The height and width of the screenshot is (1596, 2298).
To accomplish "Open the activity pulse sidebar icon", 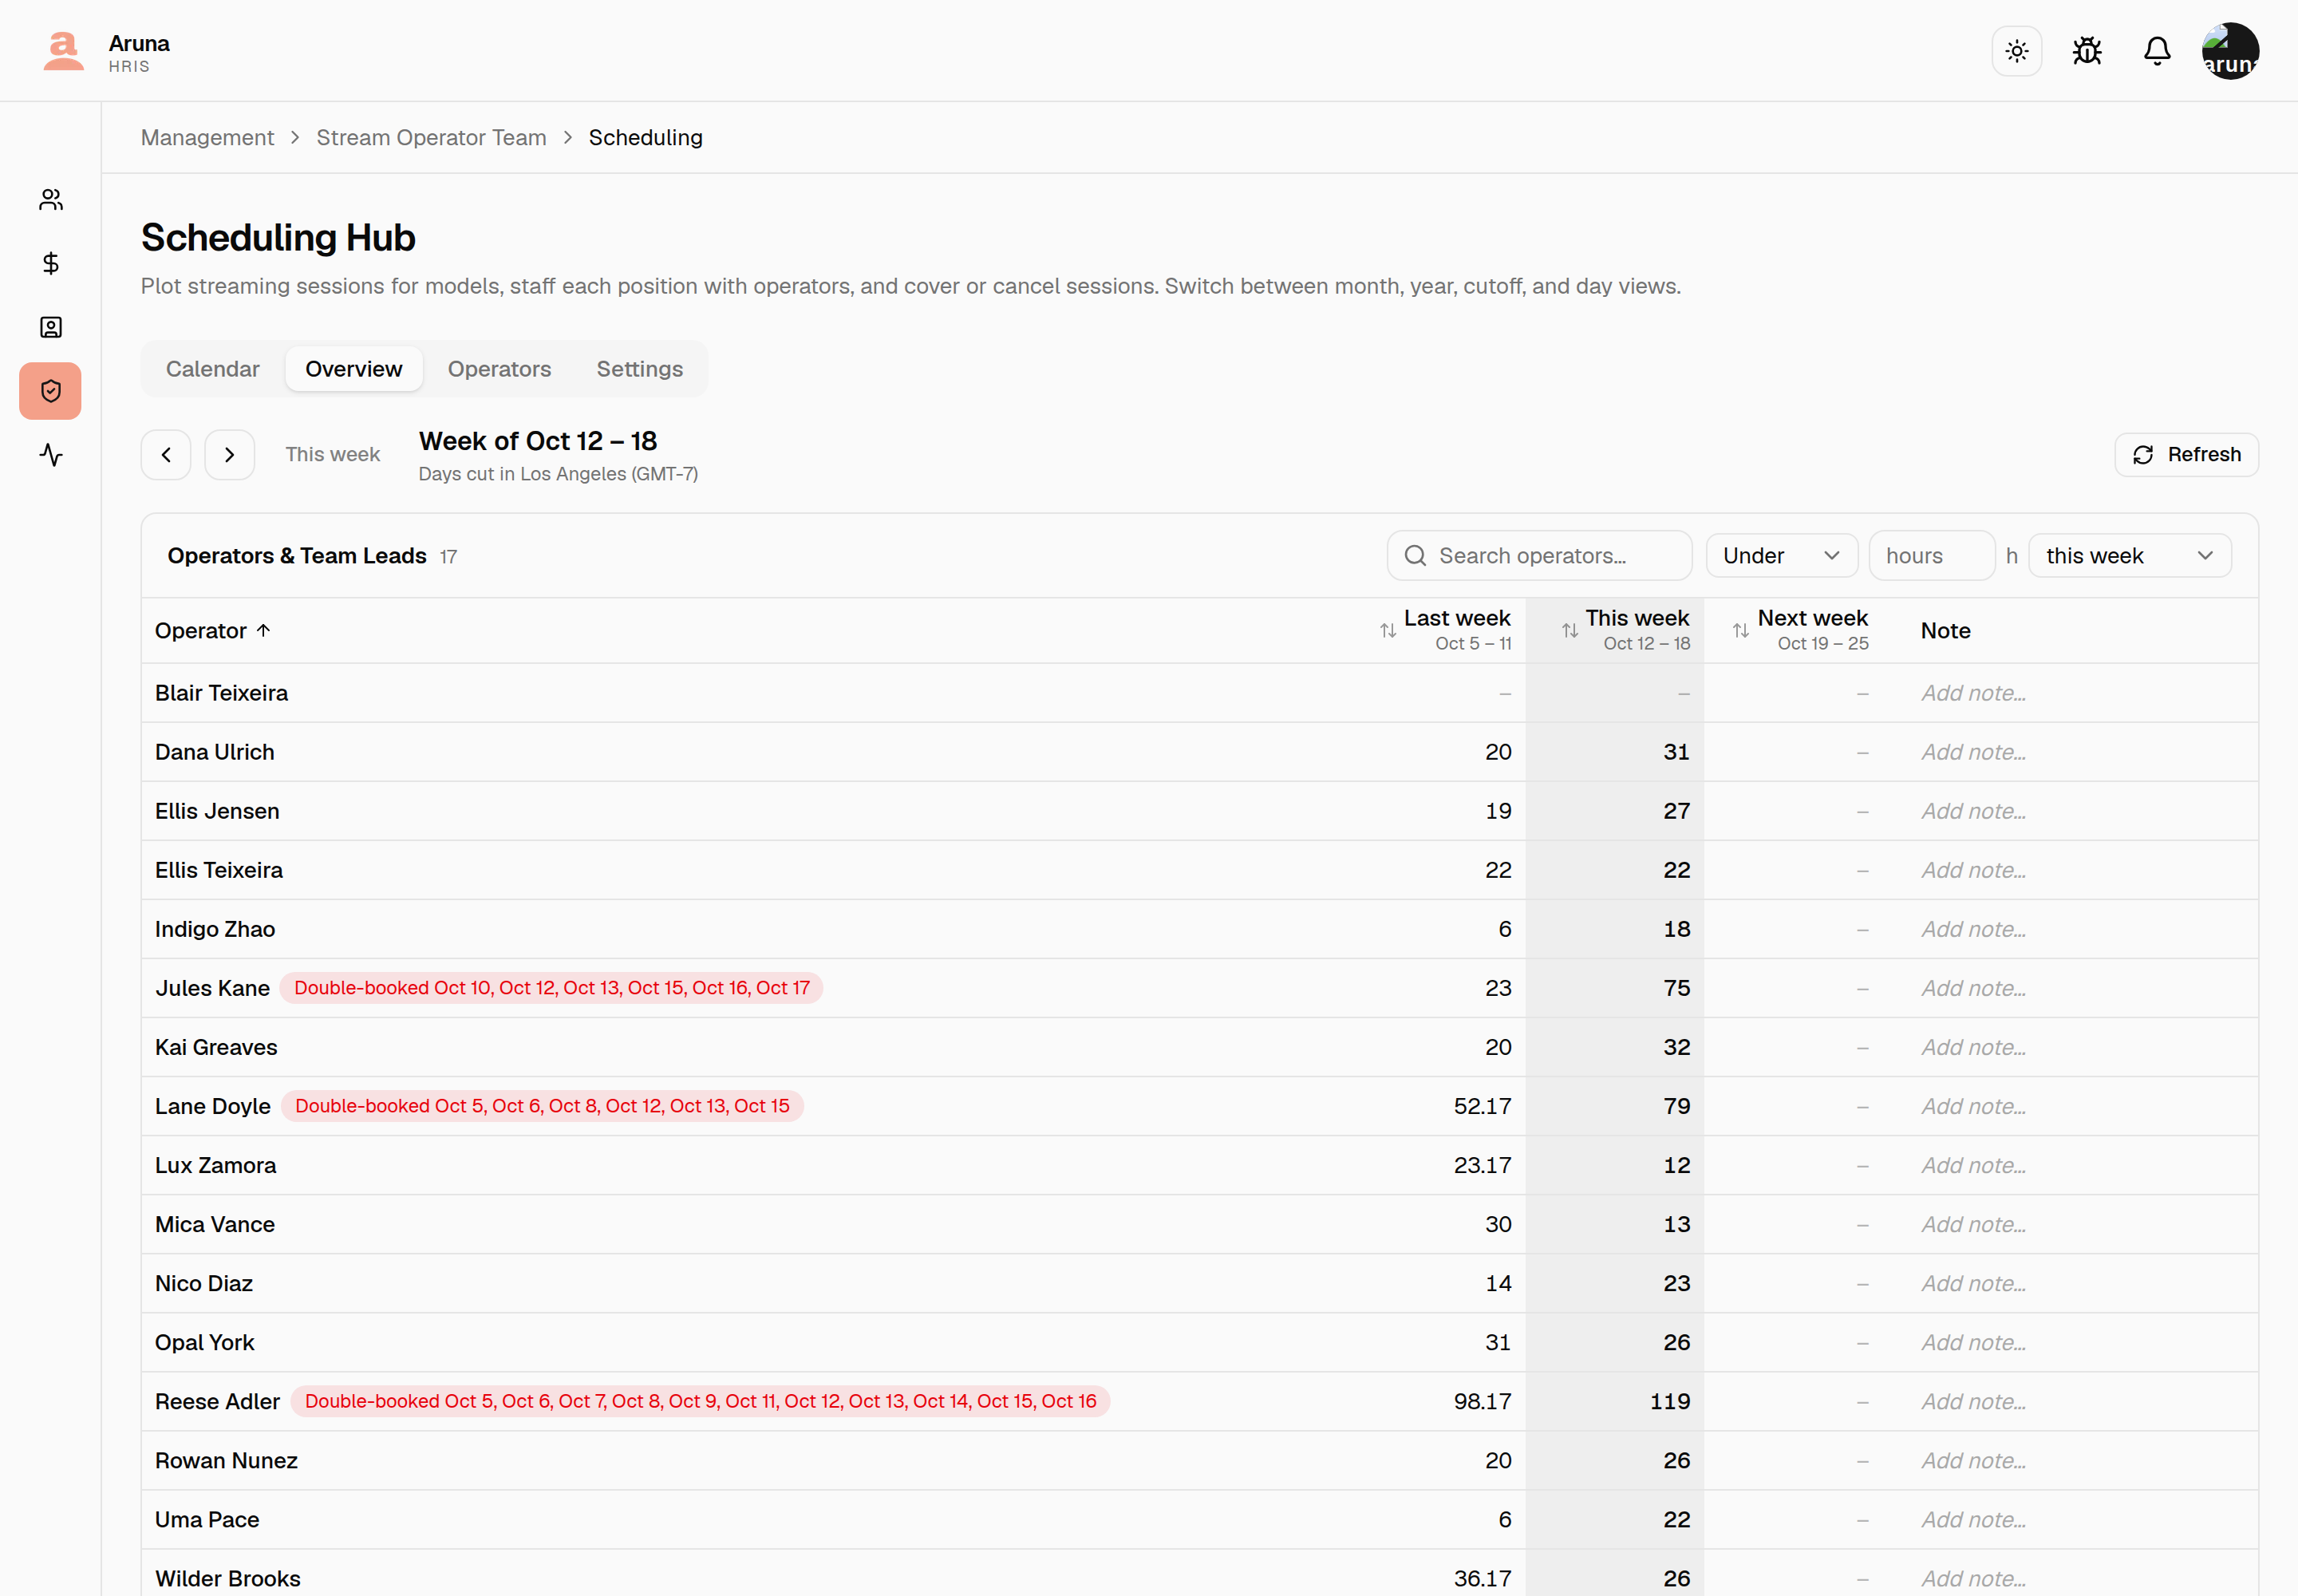I will (51, 455).
